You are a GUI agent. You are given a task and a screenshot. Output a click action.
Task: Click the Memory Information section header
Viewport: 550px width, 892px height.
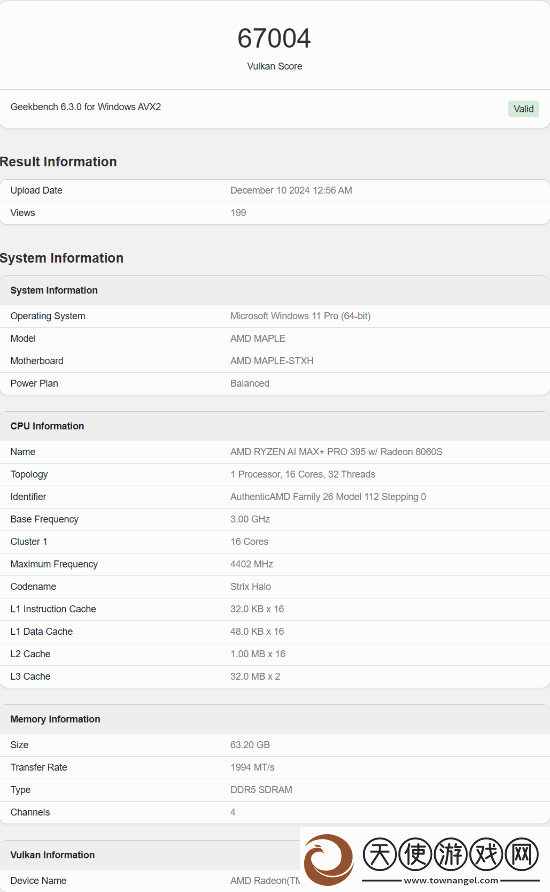click(55, 719)
